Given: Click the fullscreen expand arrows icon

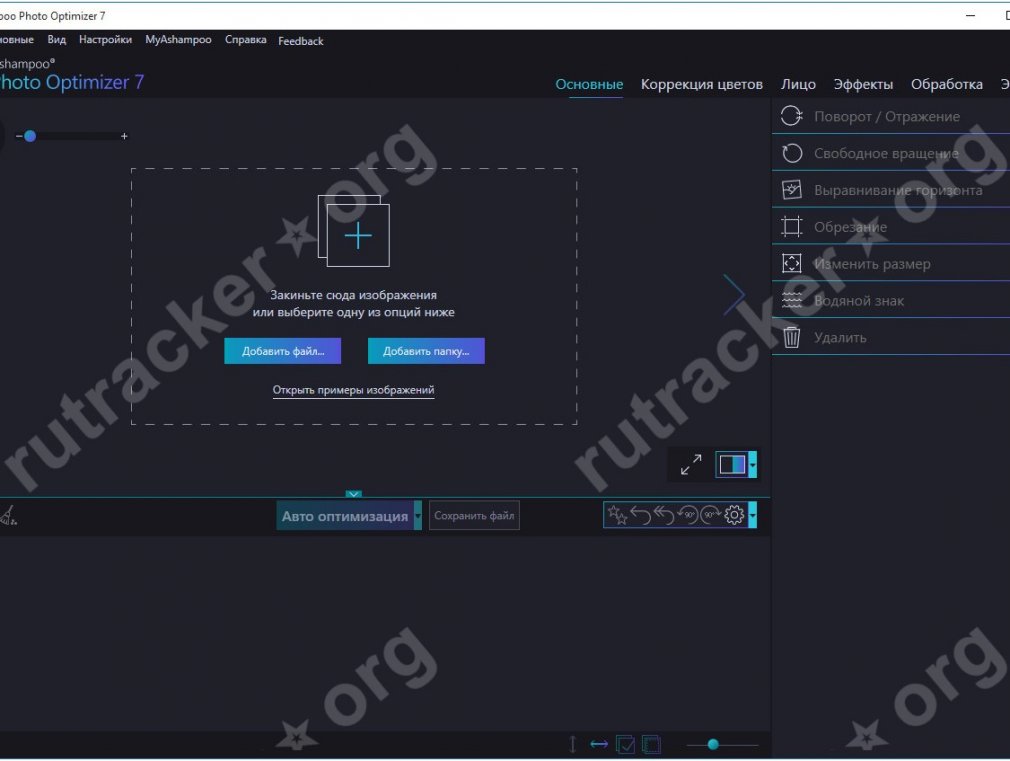Looking at the screenshot, I should (x=691, y=465).
